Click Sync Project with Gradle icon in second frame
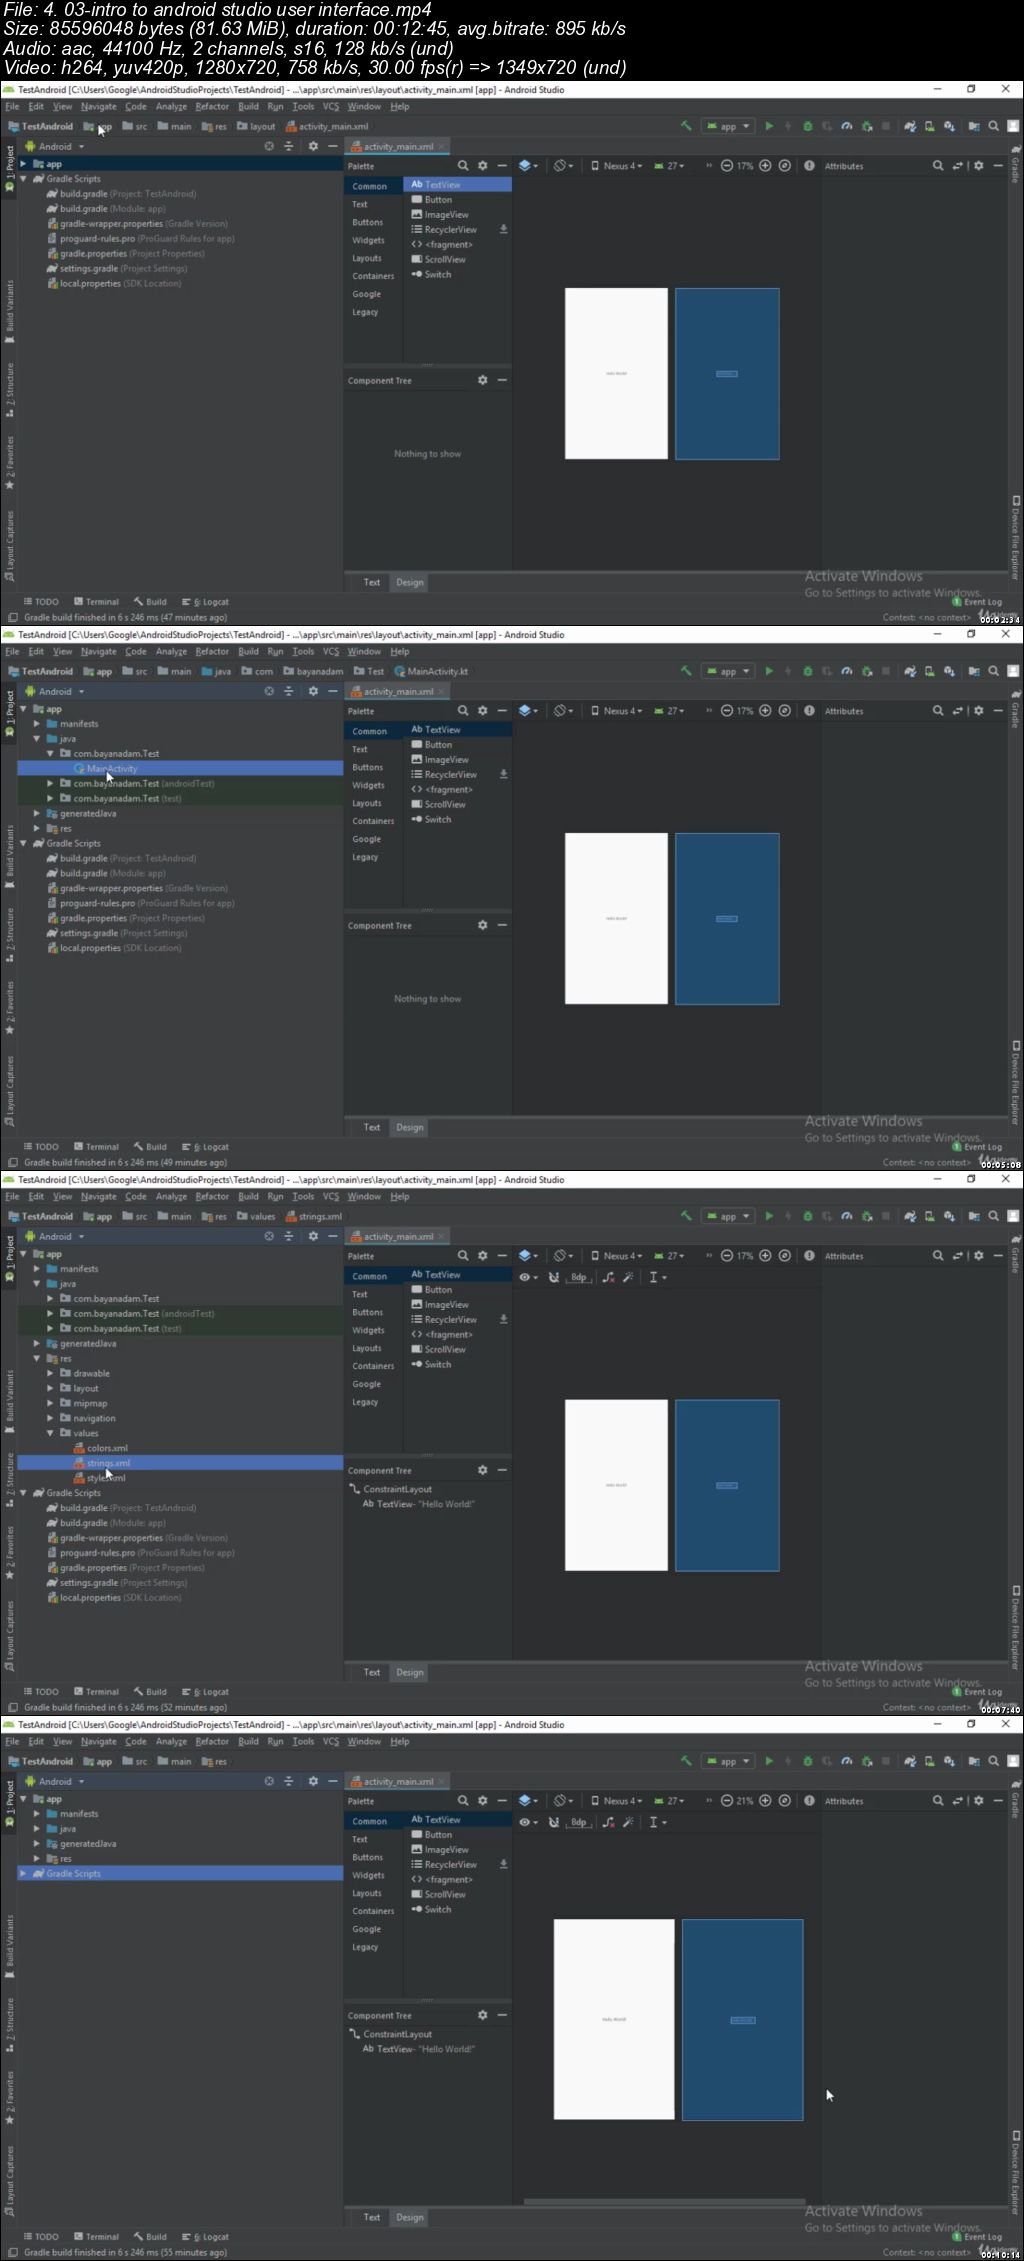This screenshot has height=2261, width=1024. tap(910, 671)
